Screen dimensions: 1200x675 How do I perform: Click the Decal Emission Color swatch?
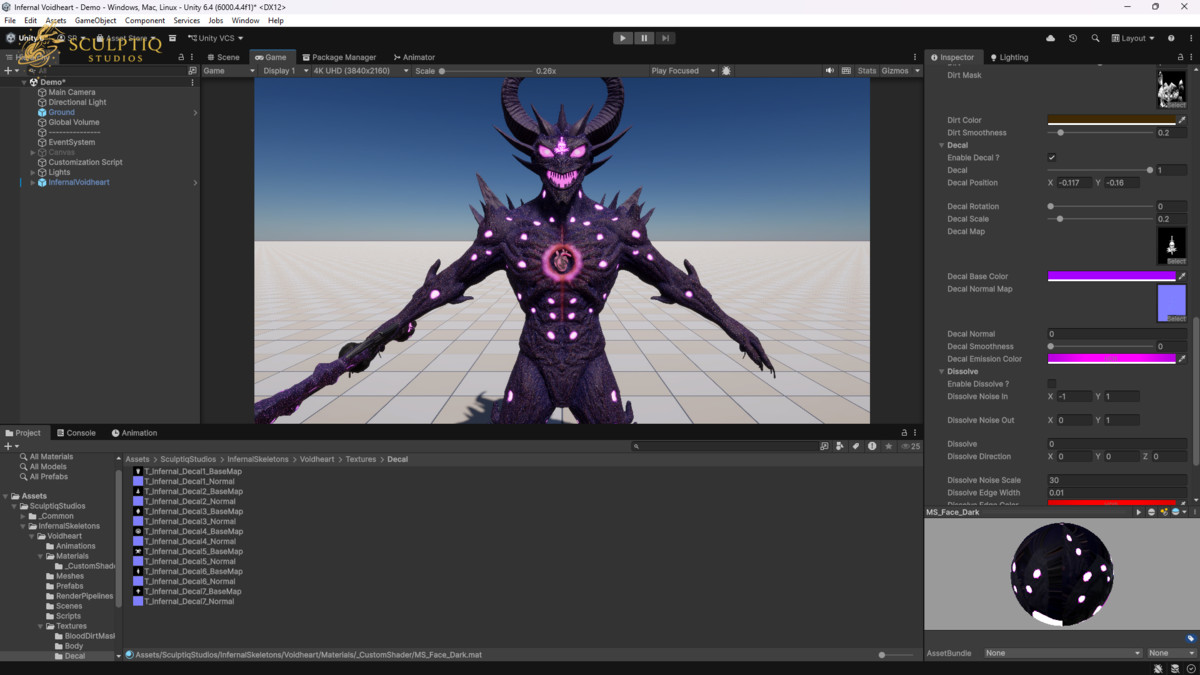click(x=1111, y=359)
